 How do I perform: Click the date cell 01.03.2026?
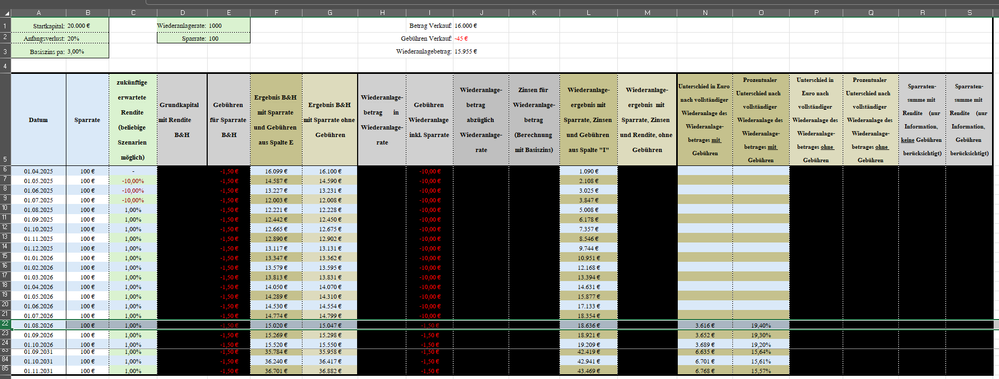38,277
